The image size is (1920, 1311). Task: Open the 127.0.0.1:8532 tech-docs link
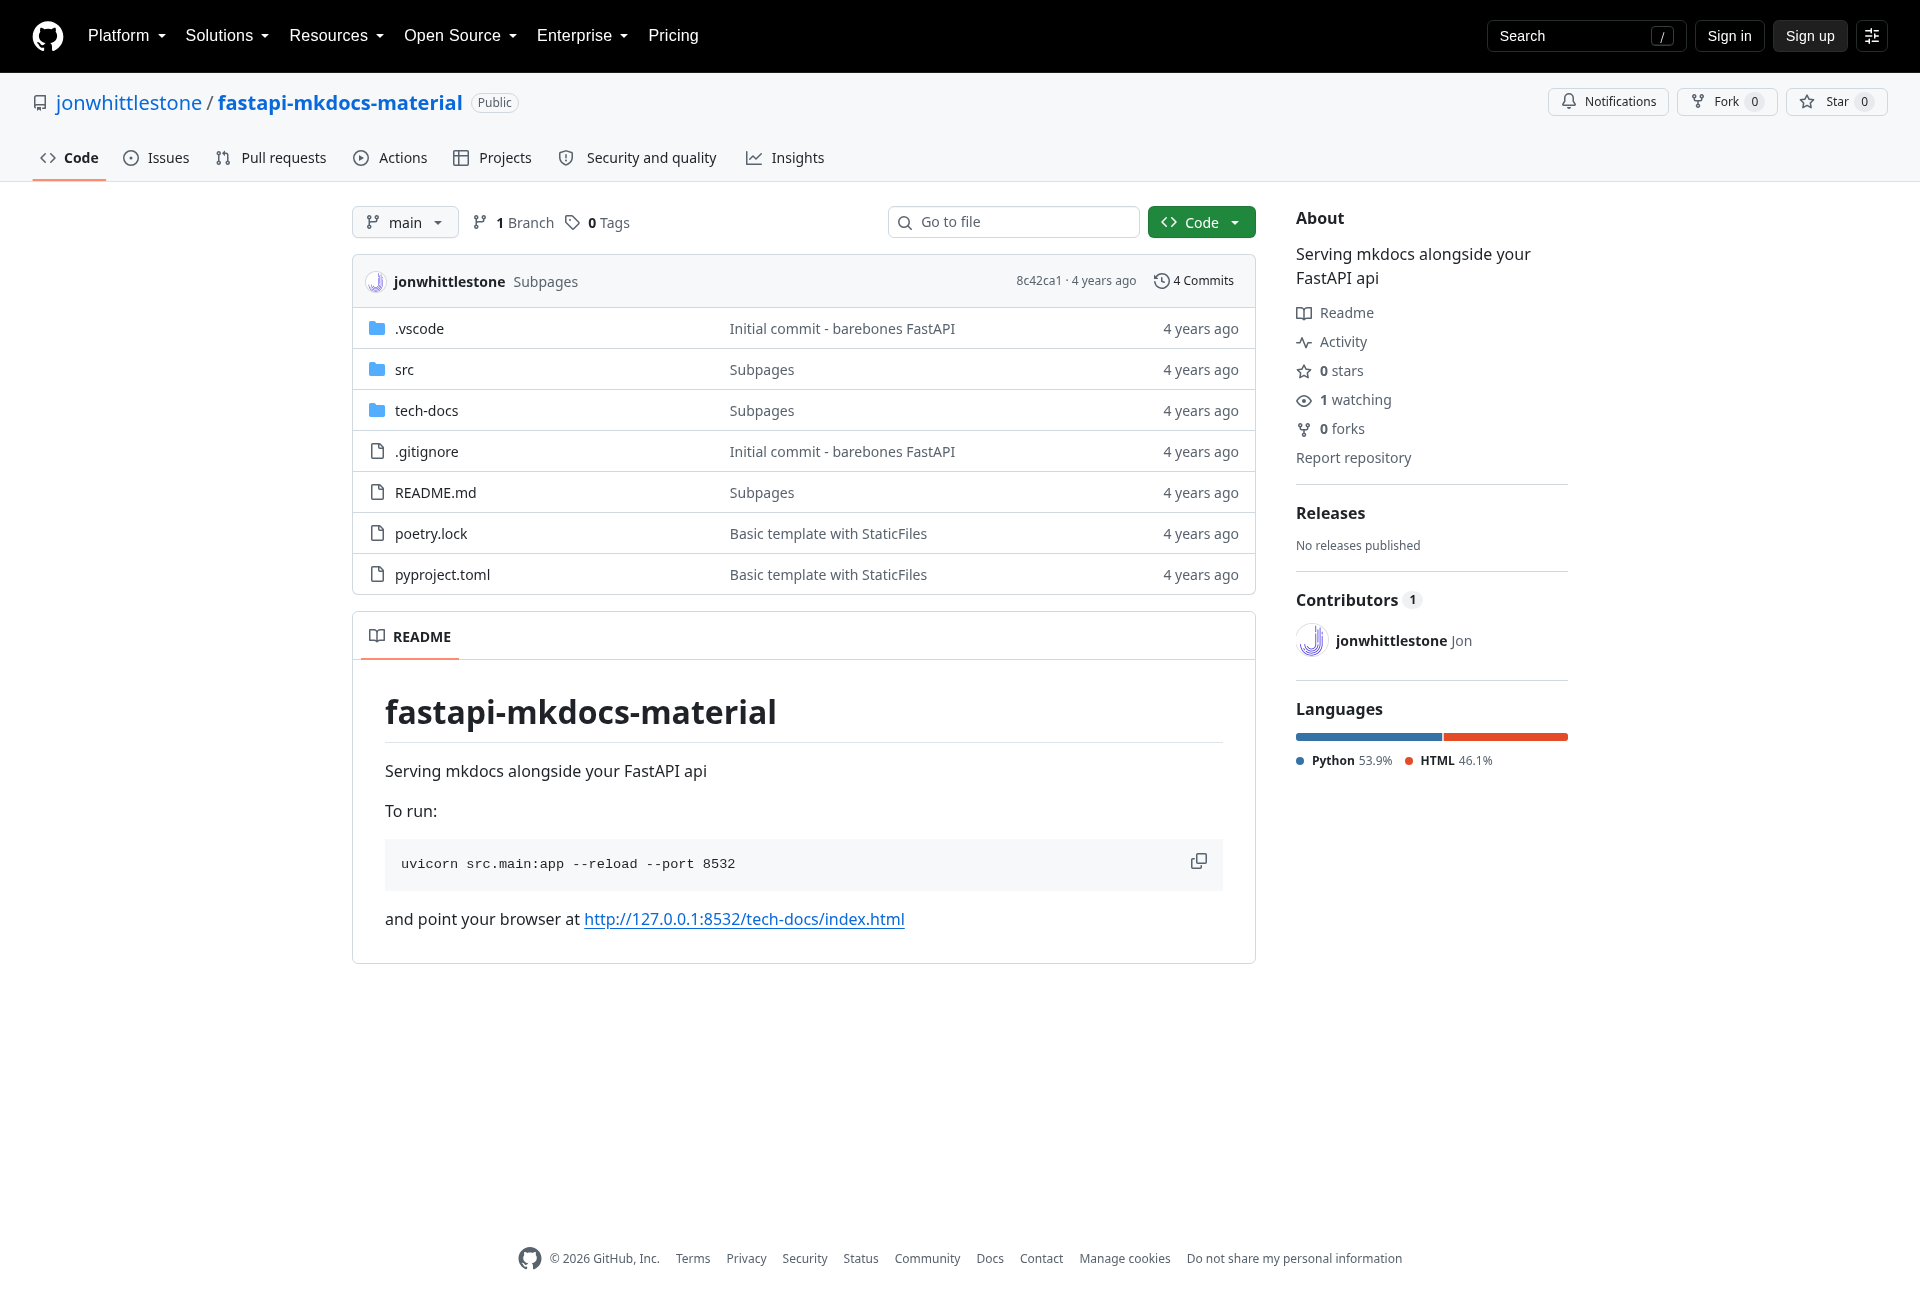[x=744, y=919]
